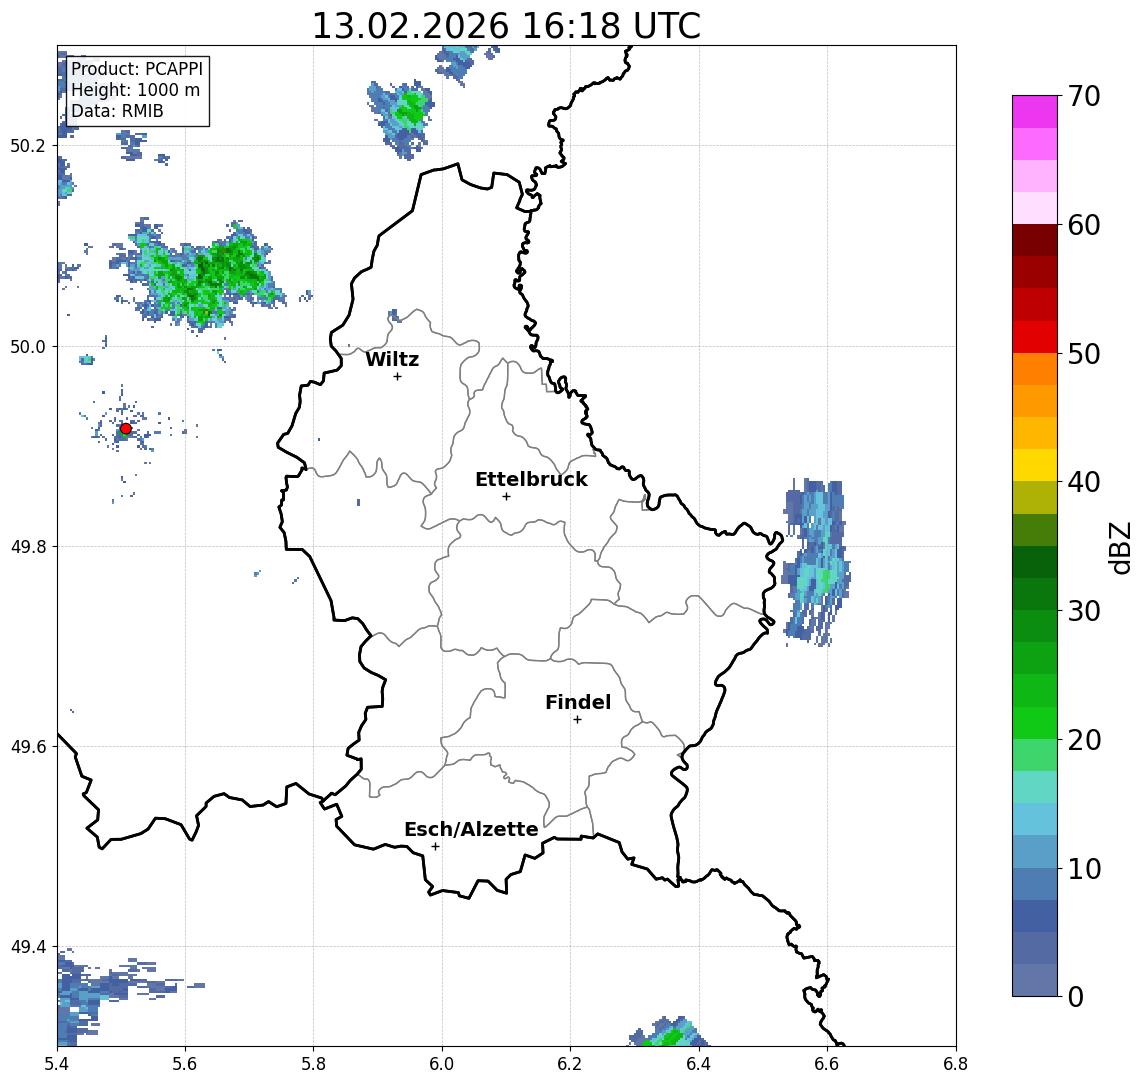Select the Ettelbruck city label

point(531,479)
